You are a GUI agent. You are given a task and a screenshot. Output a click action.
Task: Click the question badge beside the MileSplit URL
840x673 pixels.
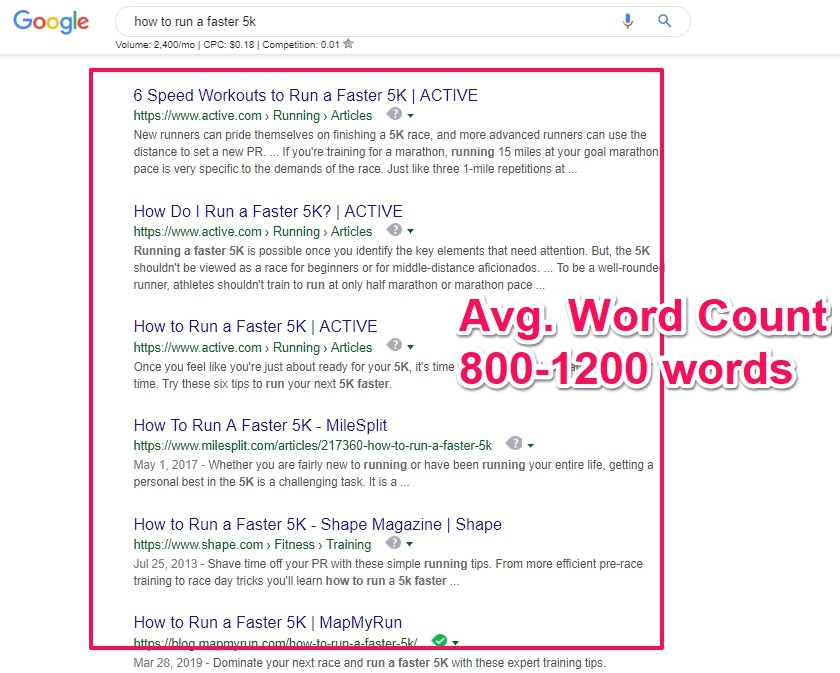point(514,443)
